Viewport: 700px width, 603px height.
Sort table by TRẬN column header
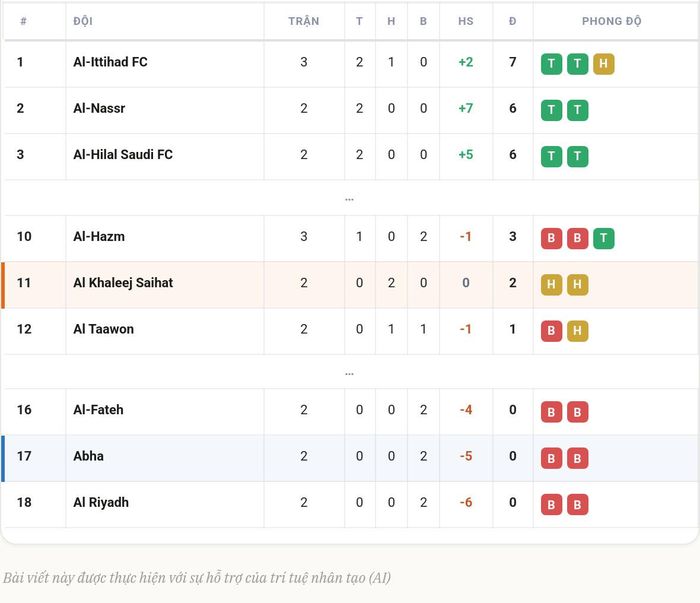(304, 21)
